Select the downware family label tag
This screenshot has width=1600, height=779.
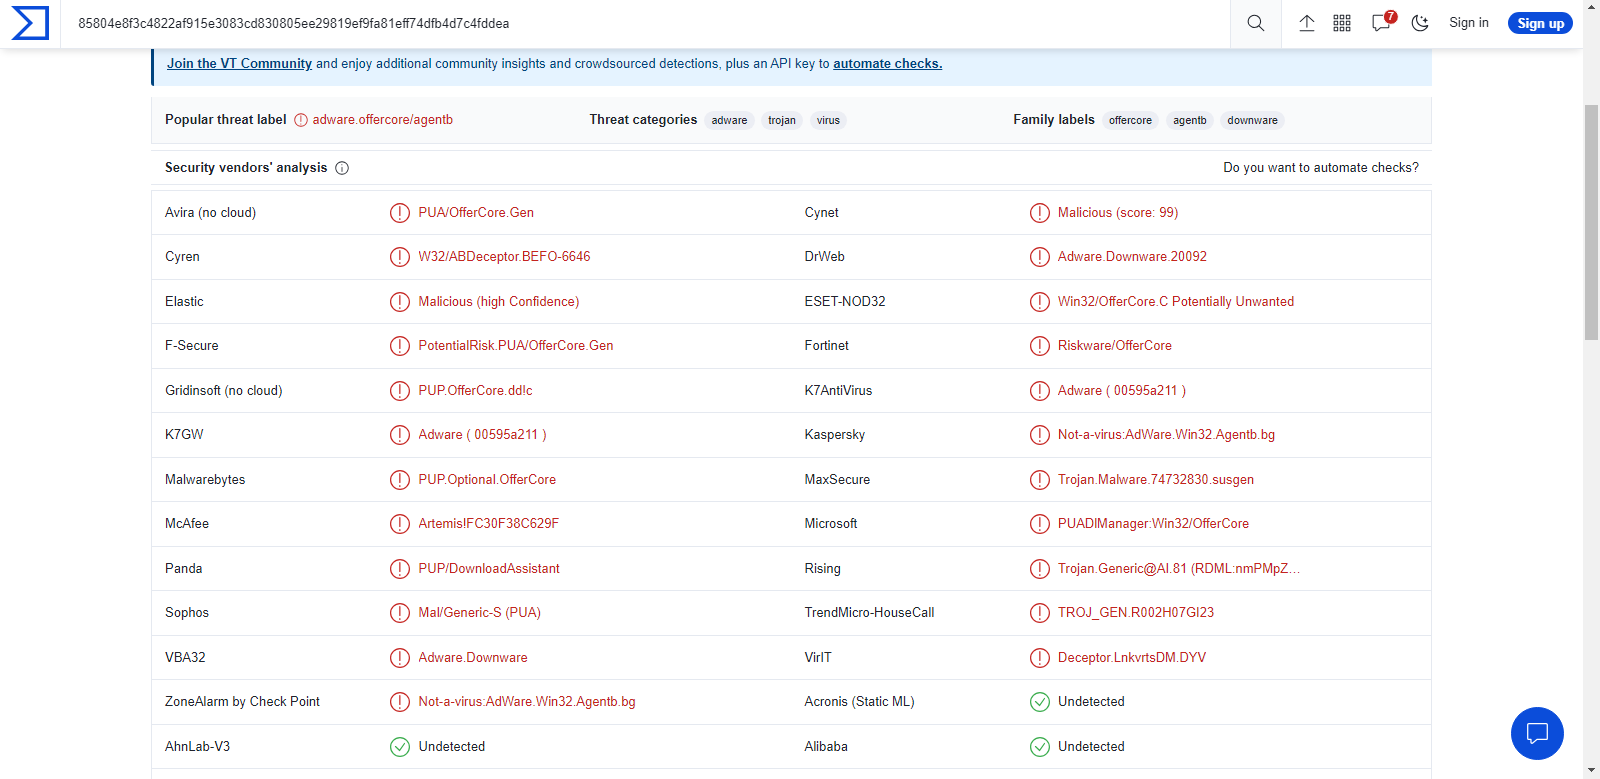pyautogui.click(x=1253, y=120)
